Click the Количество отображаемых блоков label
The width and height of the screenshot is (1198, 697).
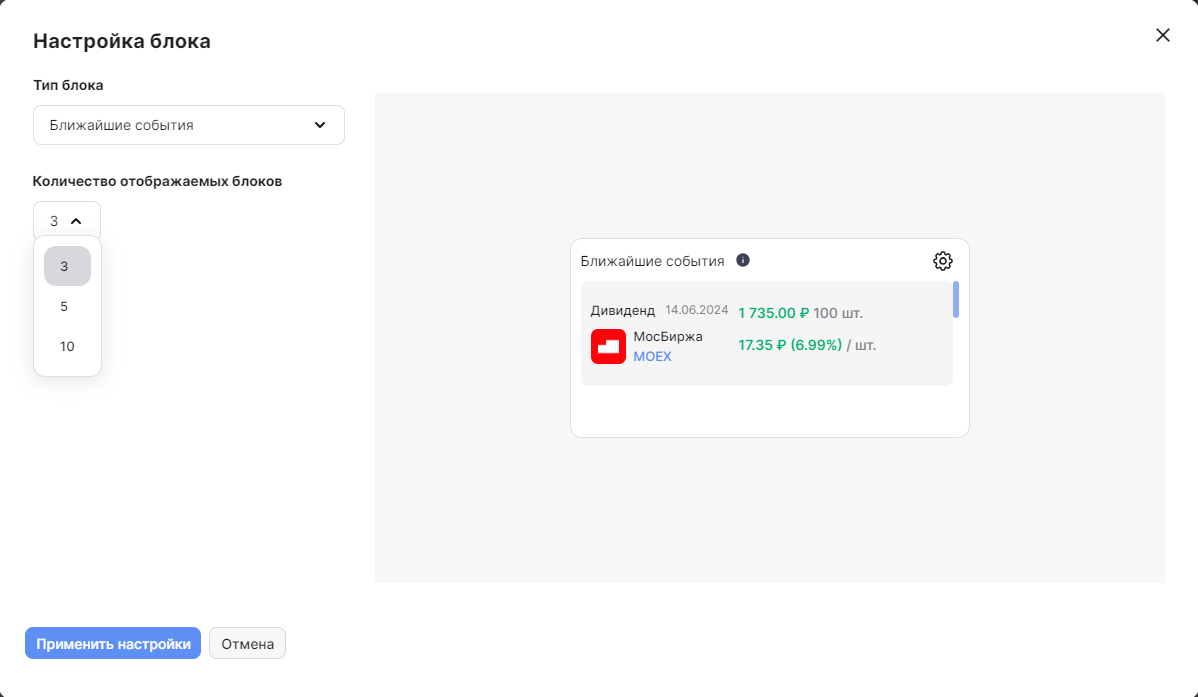[157, 181]
